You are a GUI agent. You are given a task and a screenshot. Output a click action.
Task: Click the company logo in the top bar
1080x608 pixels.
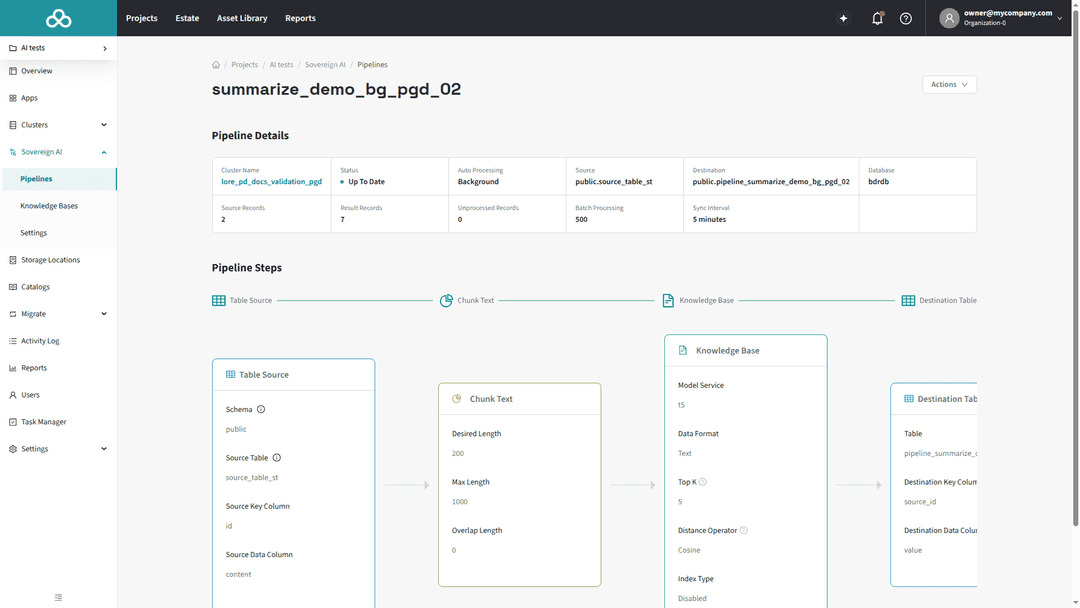tap(57, 17)
